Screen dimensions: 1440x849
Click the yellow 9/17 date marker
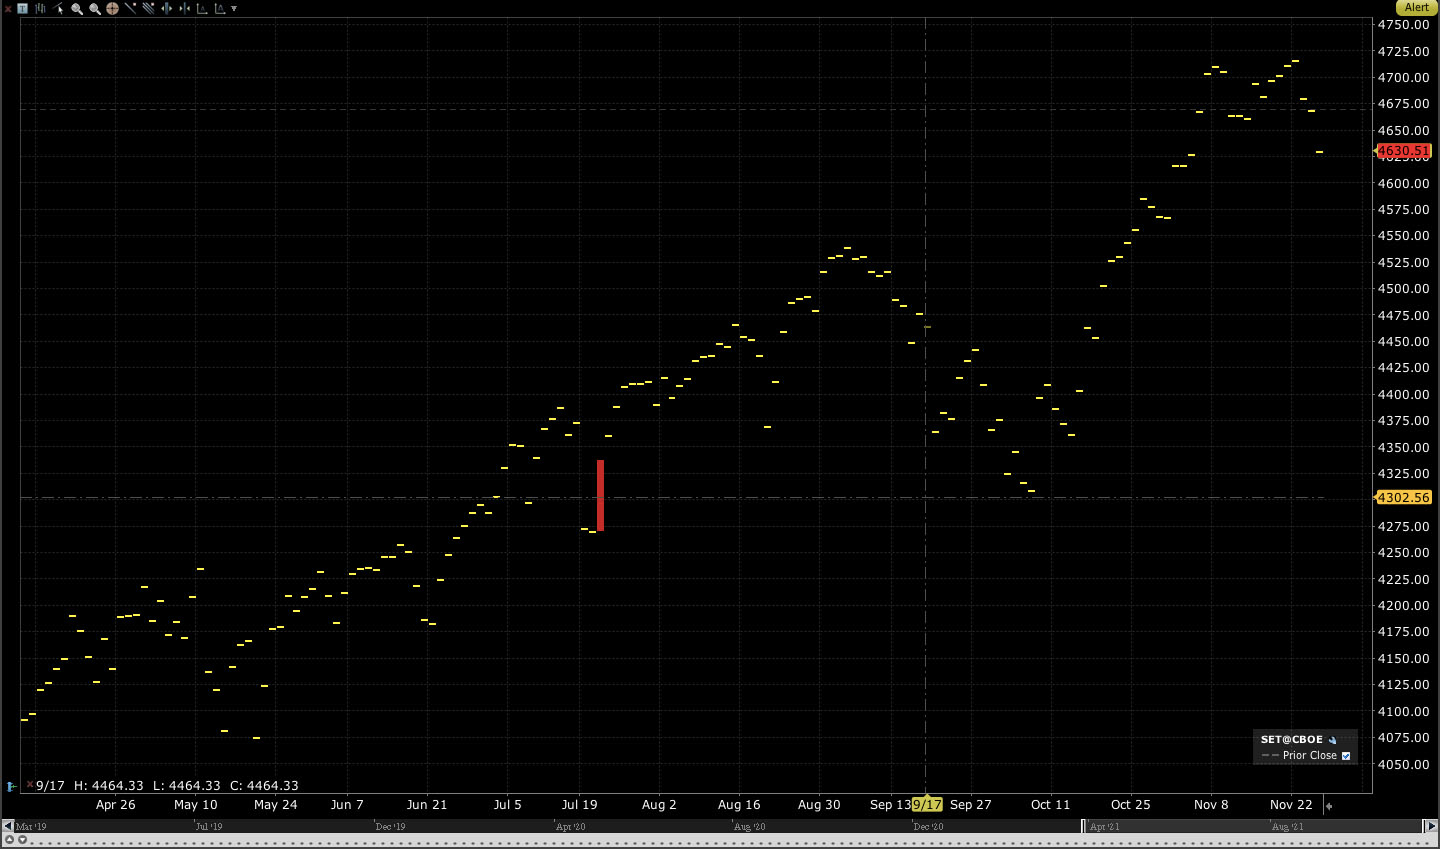[x=927, y=804]
